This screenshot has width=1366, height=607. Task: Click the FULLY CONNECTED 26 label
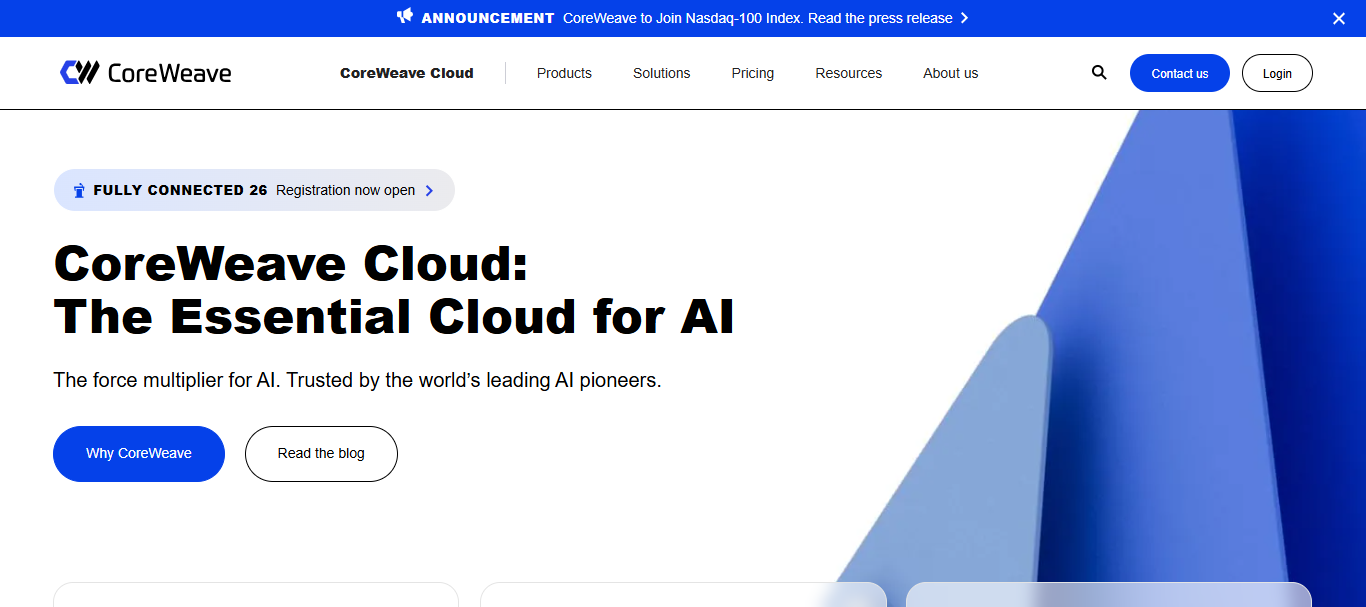point(180,190)
